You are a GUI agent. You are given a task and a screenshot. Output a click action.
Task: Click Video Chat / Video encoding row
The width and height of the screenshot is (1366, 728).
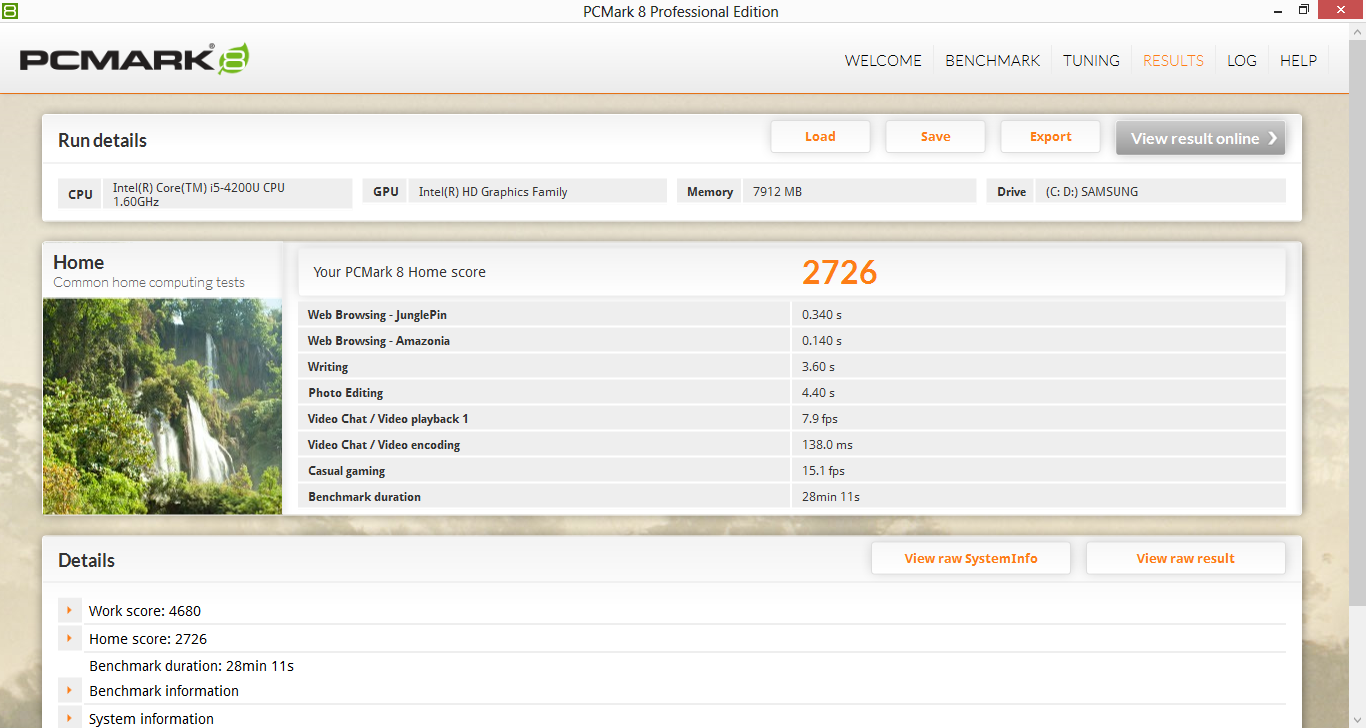pyautogui.click(x=792, y=445)
